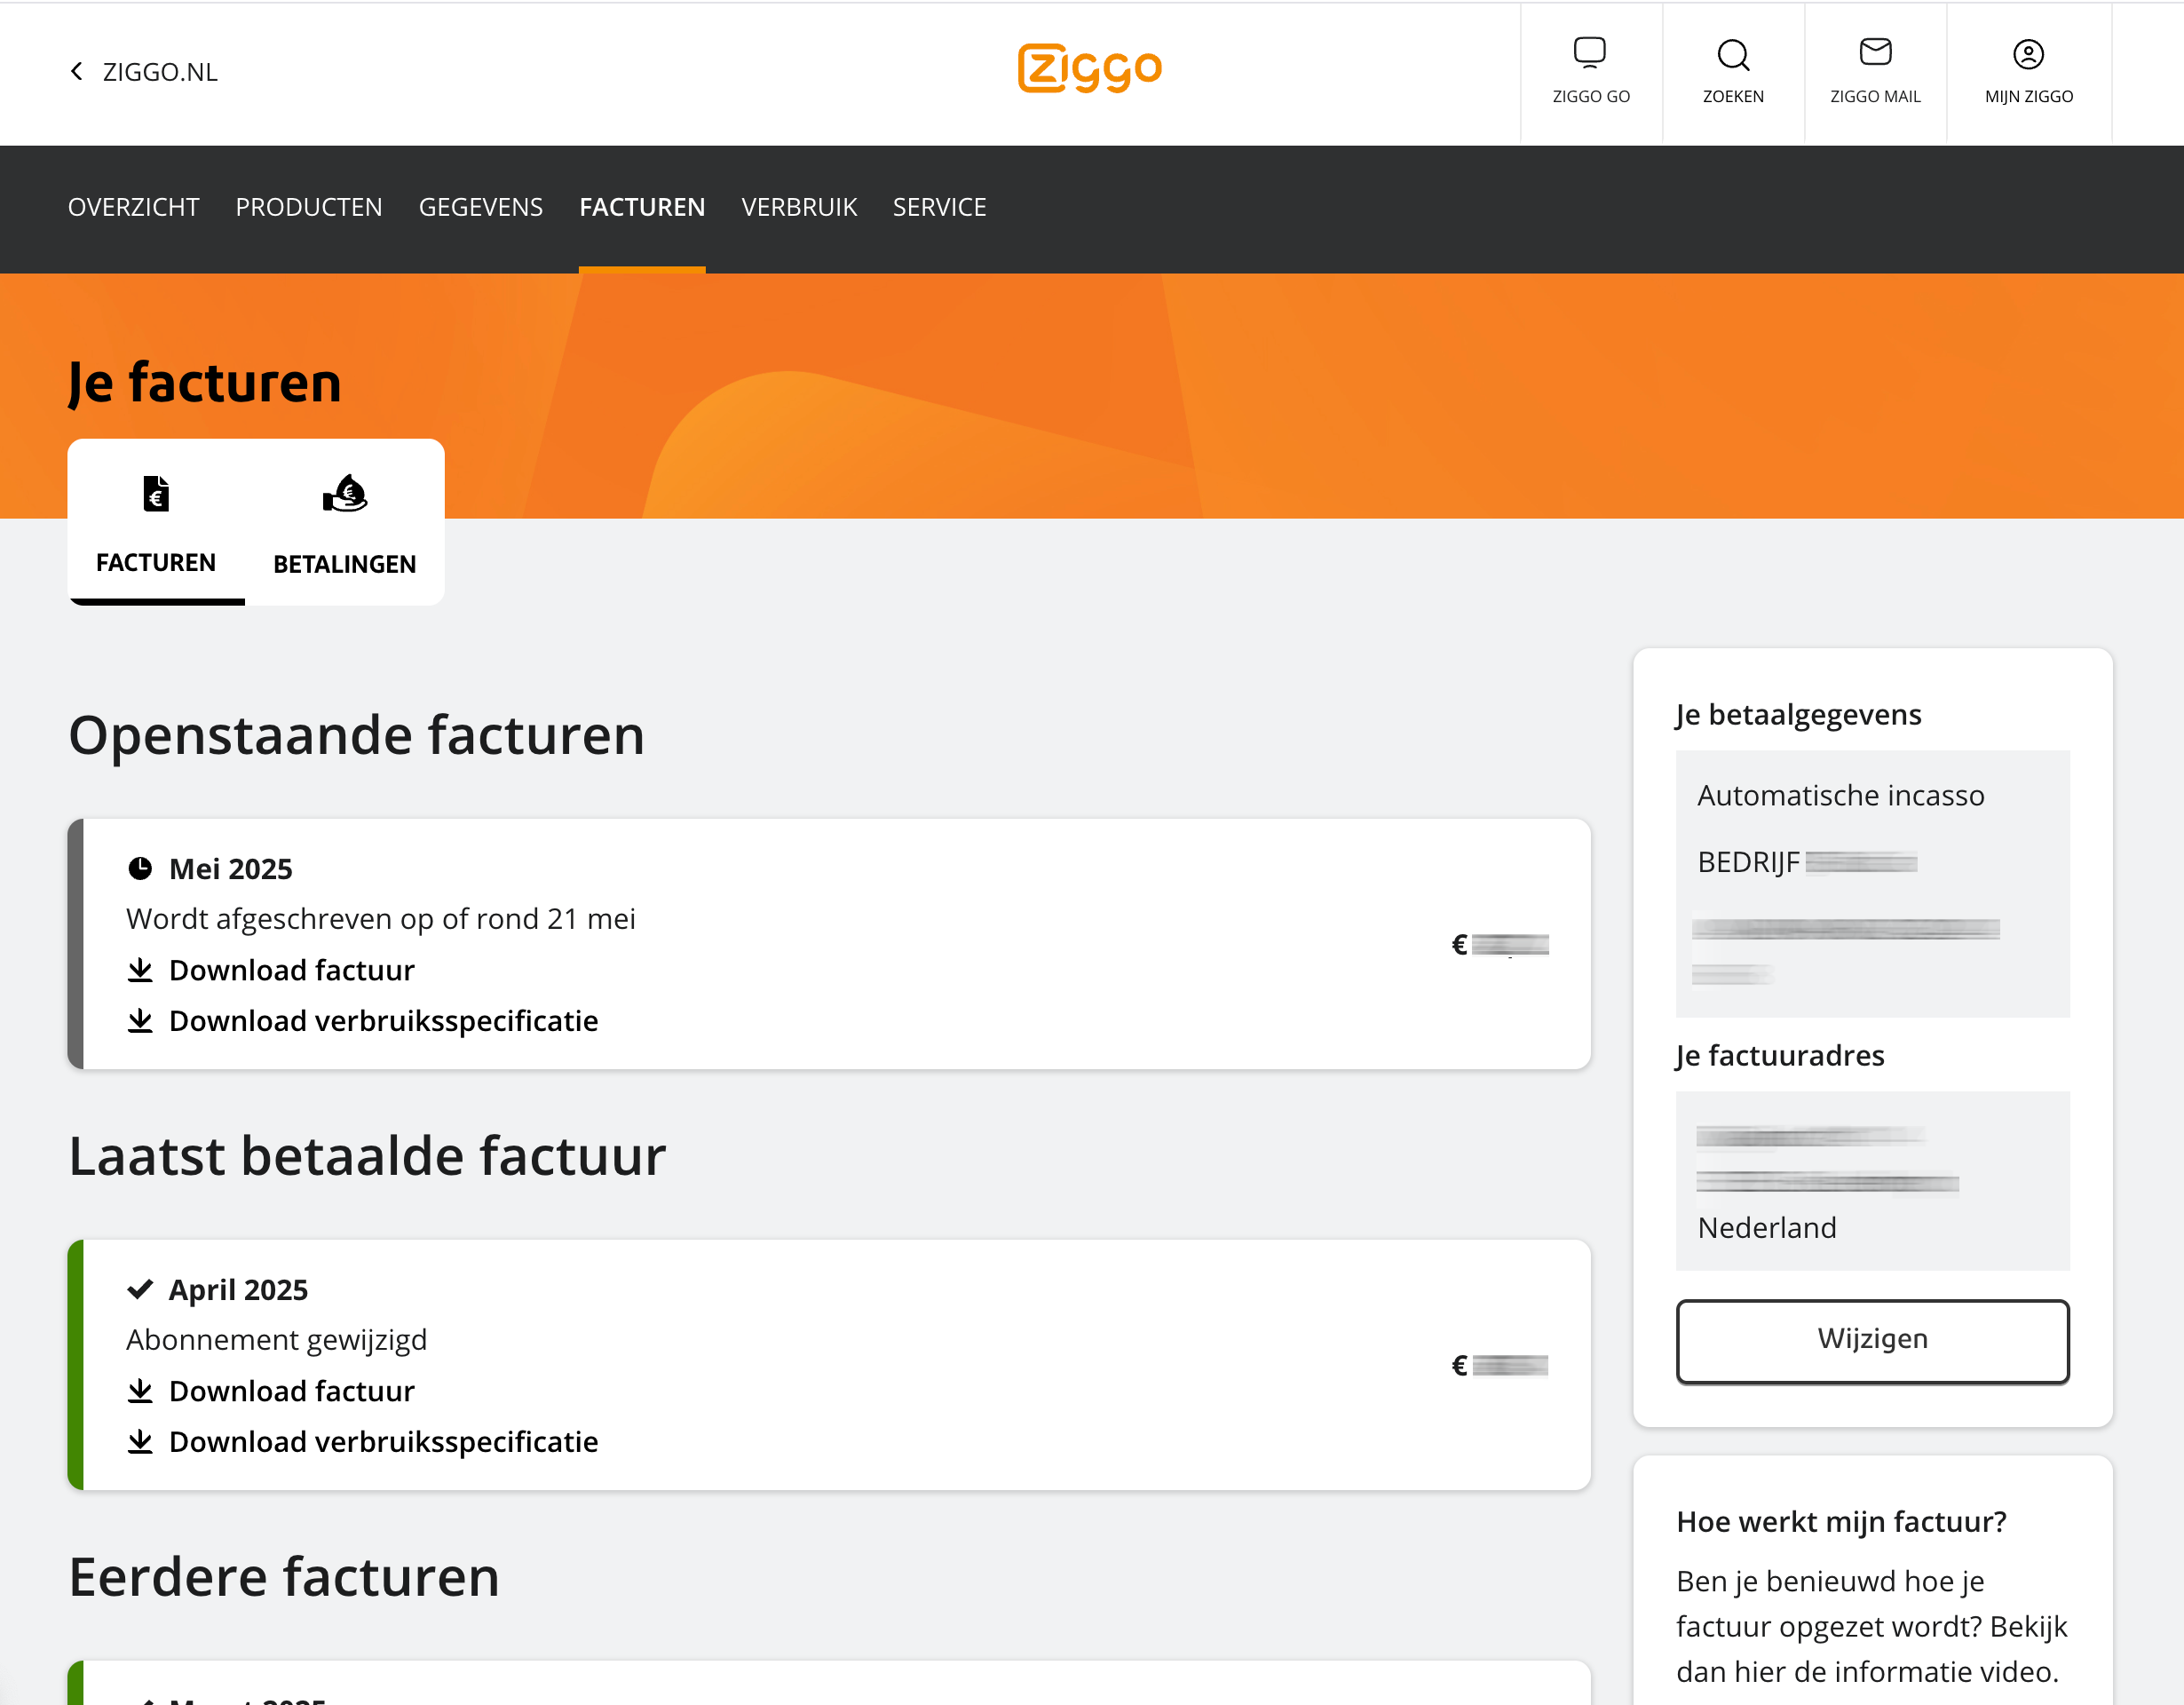Click 'Abonnement gewijzigd' text
This screenshot has height=1705, width=2184.
coord(277,1340)
